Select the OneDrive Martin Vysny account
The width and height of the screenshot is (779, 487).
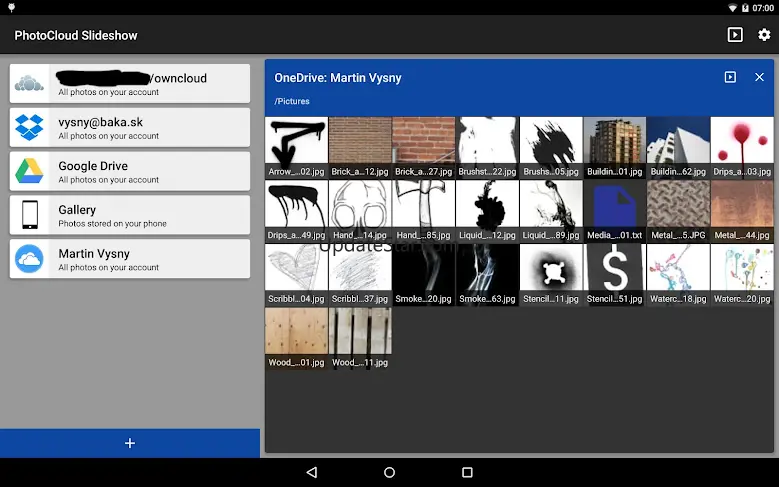pyautogui.click(x=130, y=259)
